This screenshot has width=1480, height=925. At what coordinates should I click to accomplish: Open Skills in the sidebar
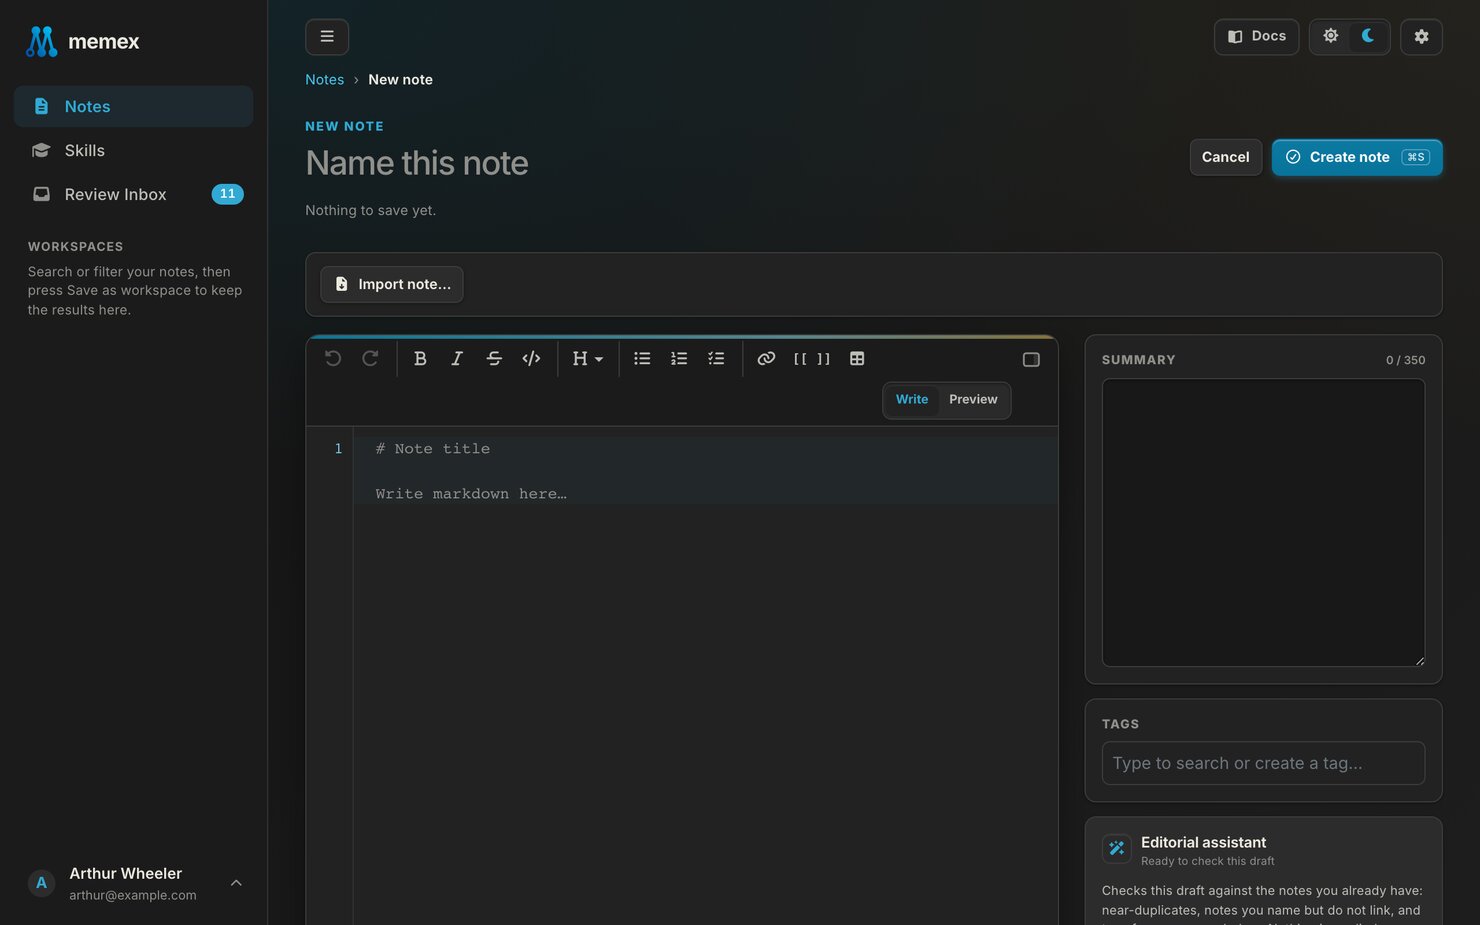tap(133, 150)
